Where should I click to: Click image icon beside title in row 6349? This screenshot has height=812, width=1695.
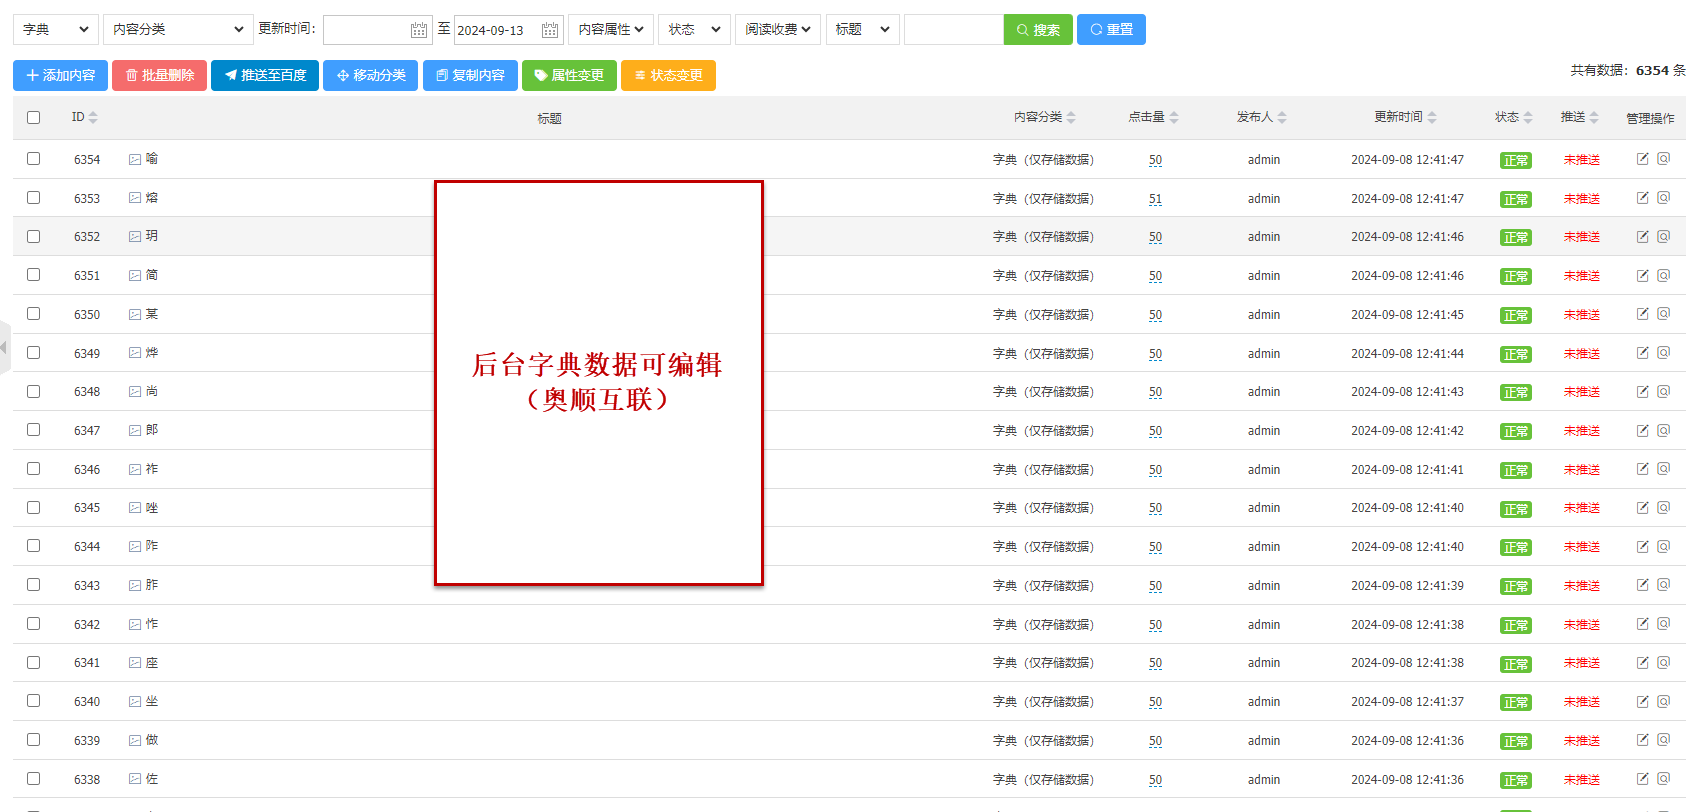135,353
